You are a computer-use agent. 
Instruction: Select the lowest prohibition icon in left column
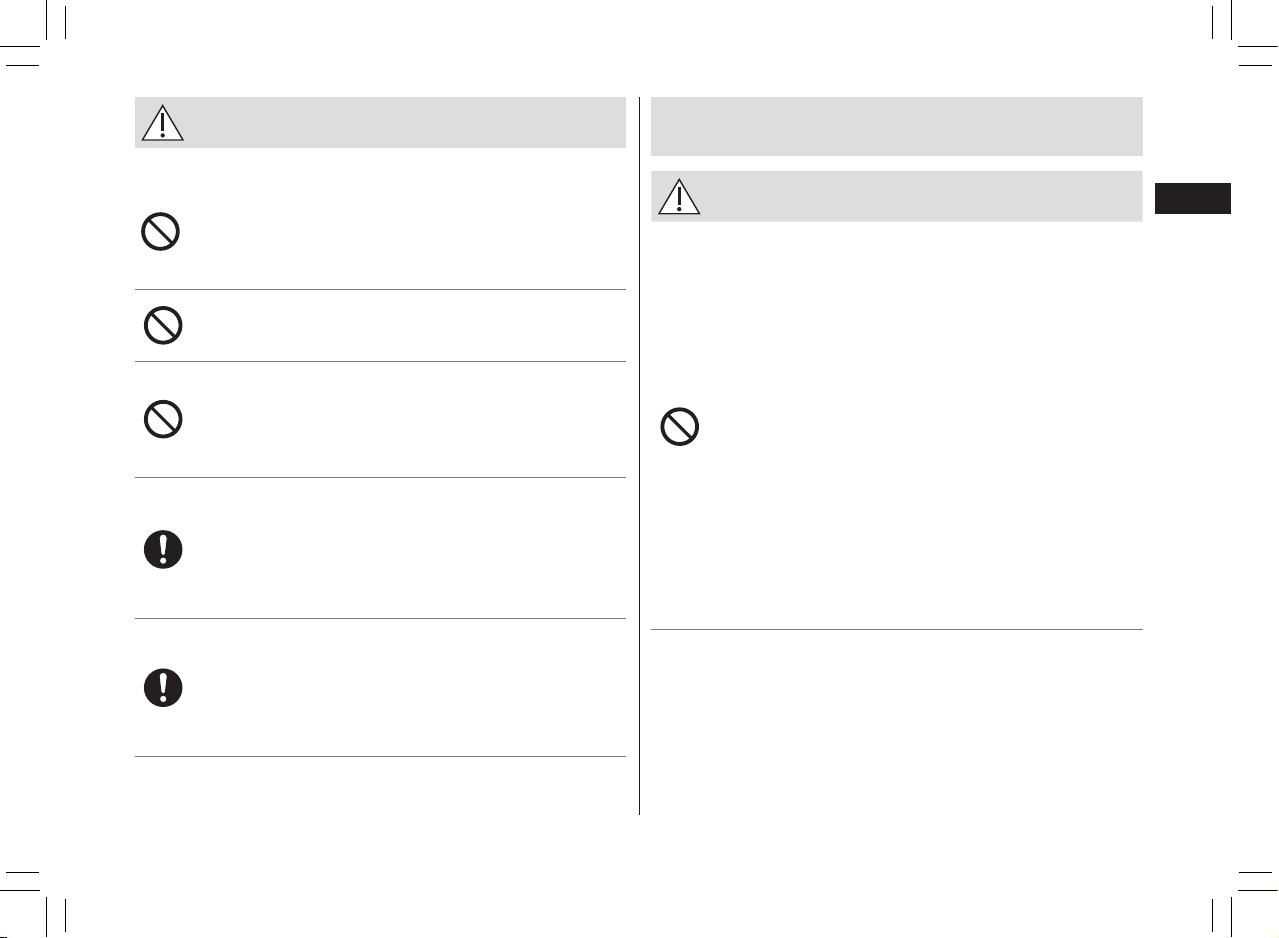(x=162, y=419)
